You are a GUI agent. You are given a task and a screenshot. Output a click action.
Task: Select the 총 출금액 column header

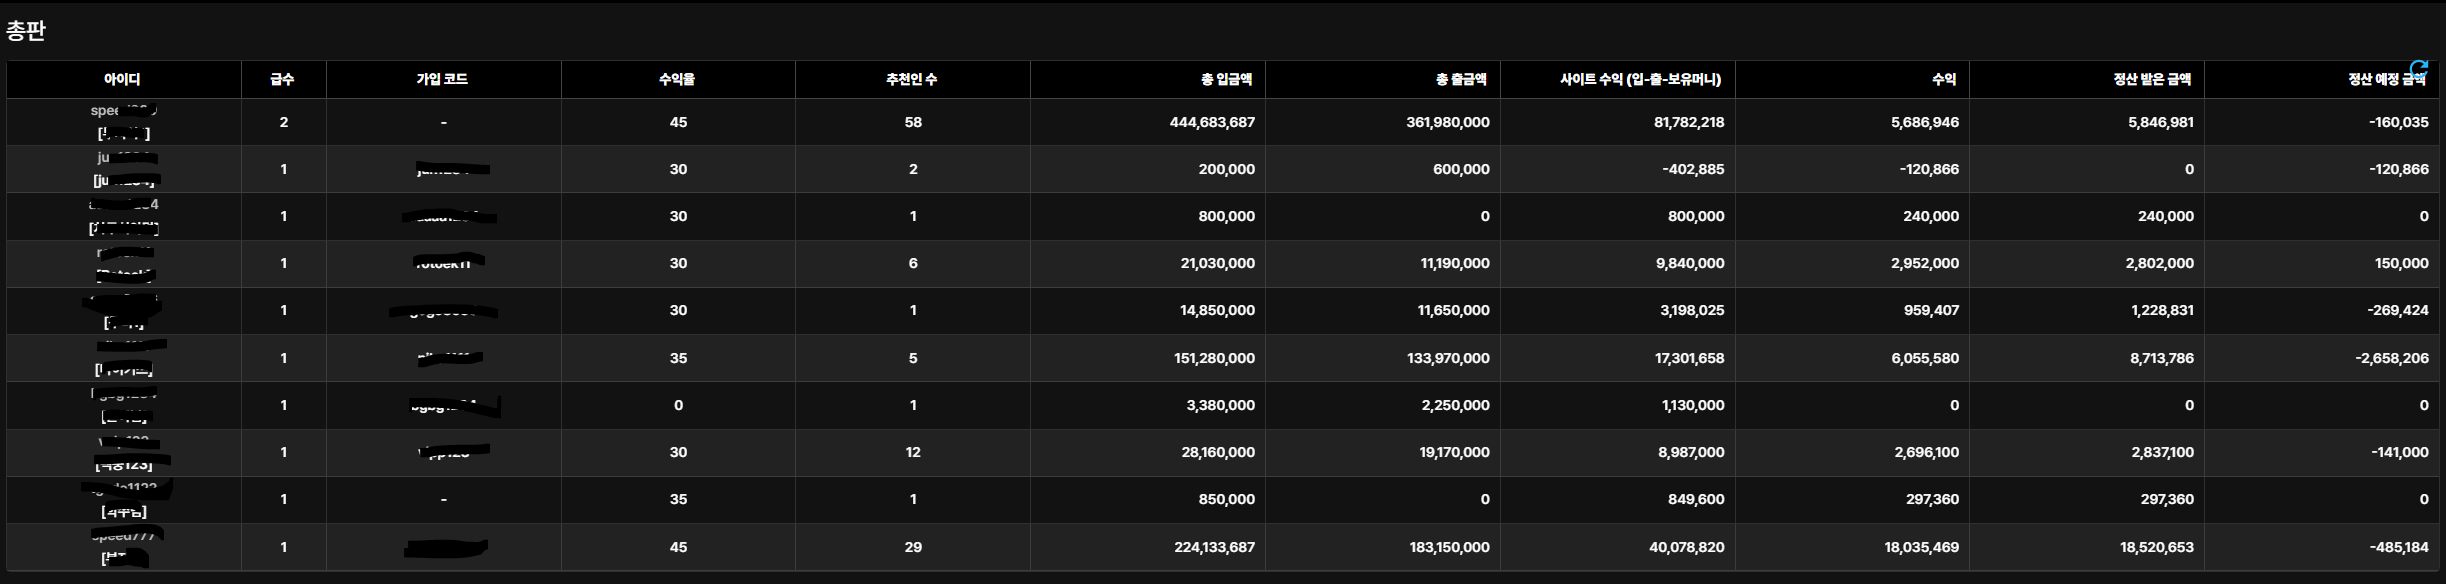pos(1461,79)
